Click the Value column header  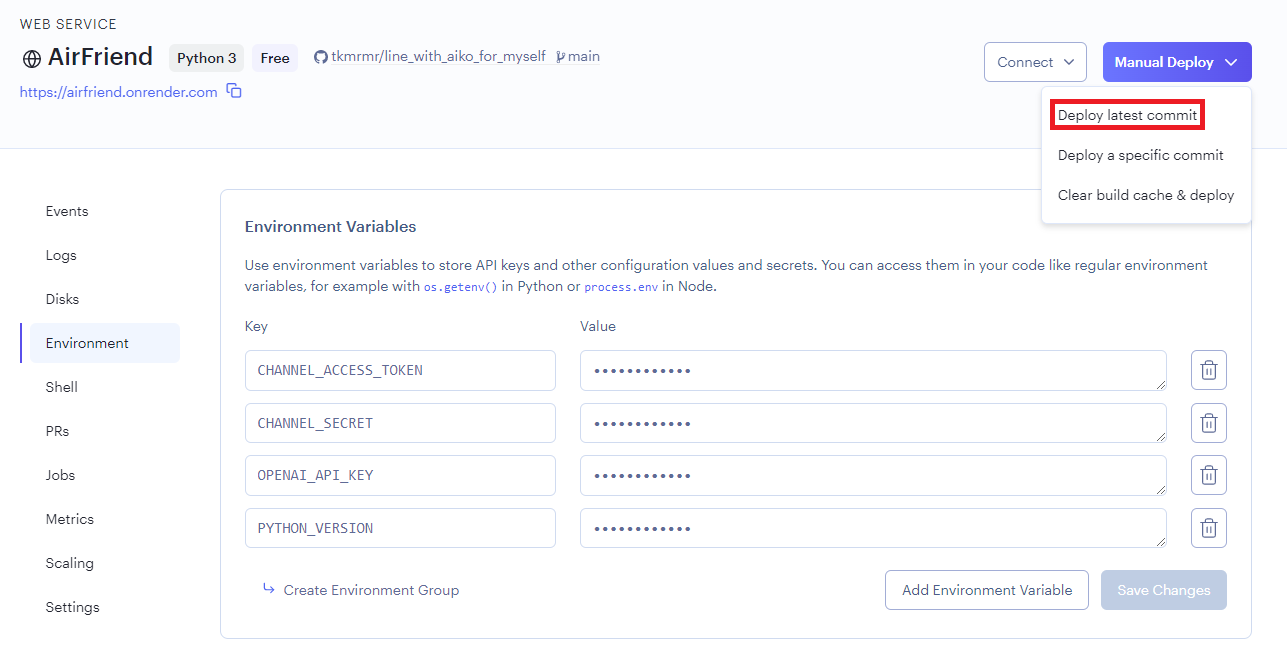598,326
